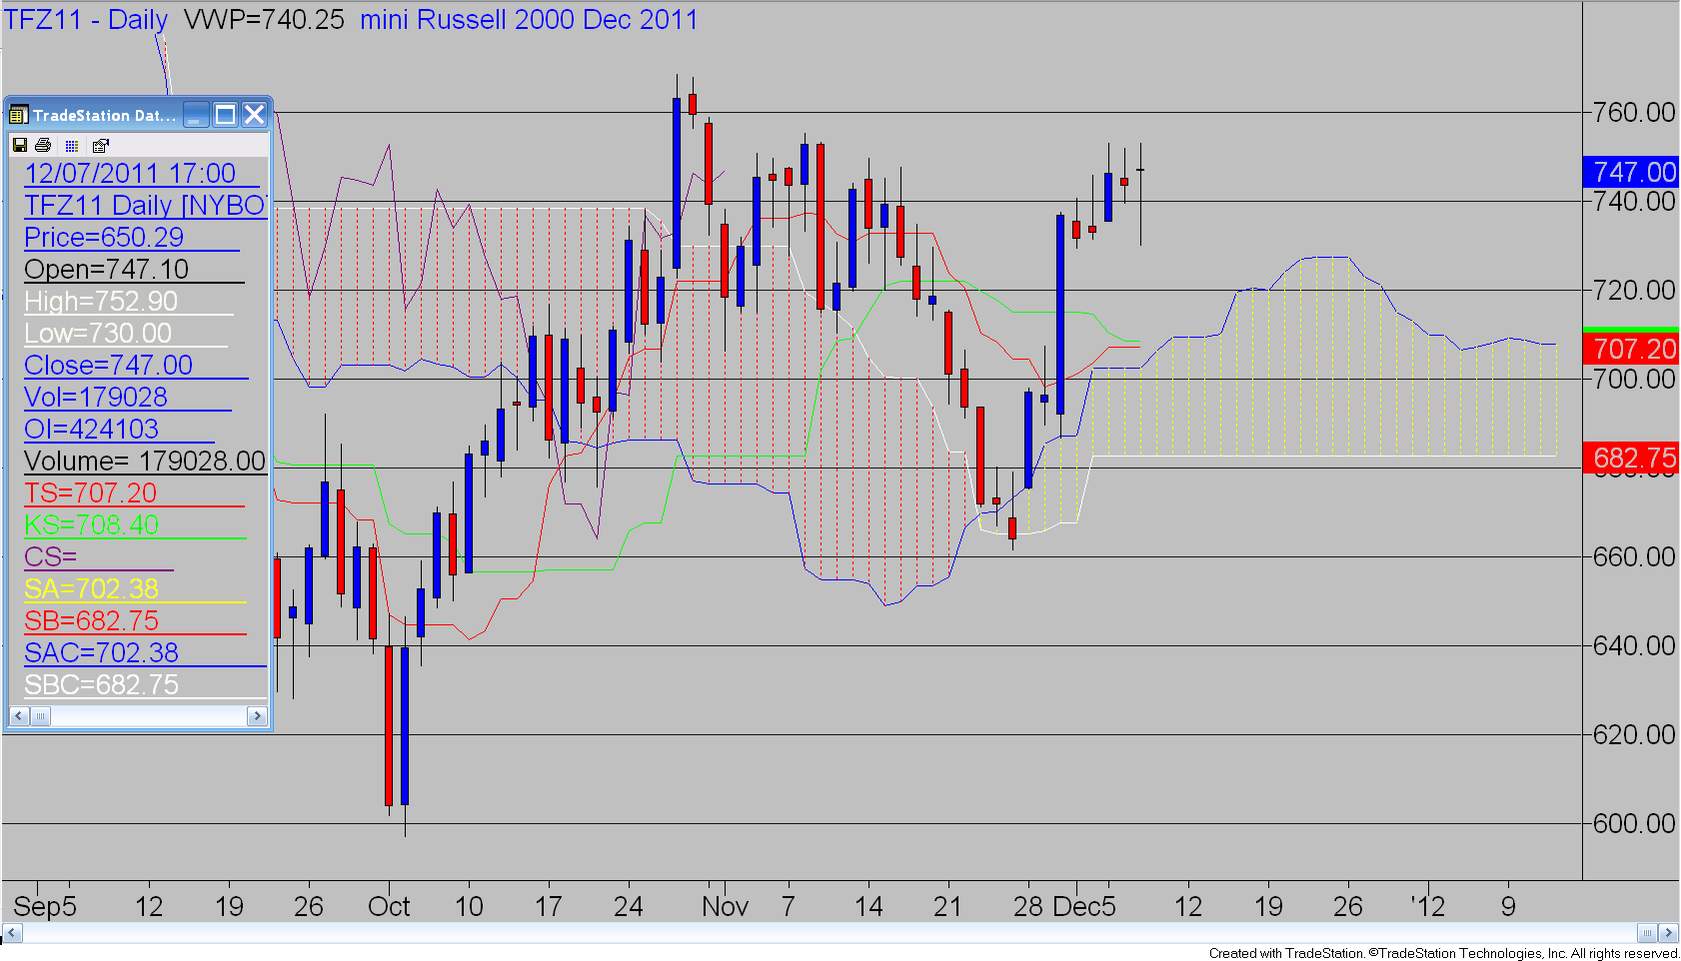
Task: Click the TradeStation Data Window title bar text
Action: click(x=105, y=116)
